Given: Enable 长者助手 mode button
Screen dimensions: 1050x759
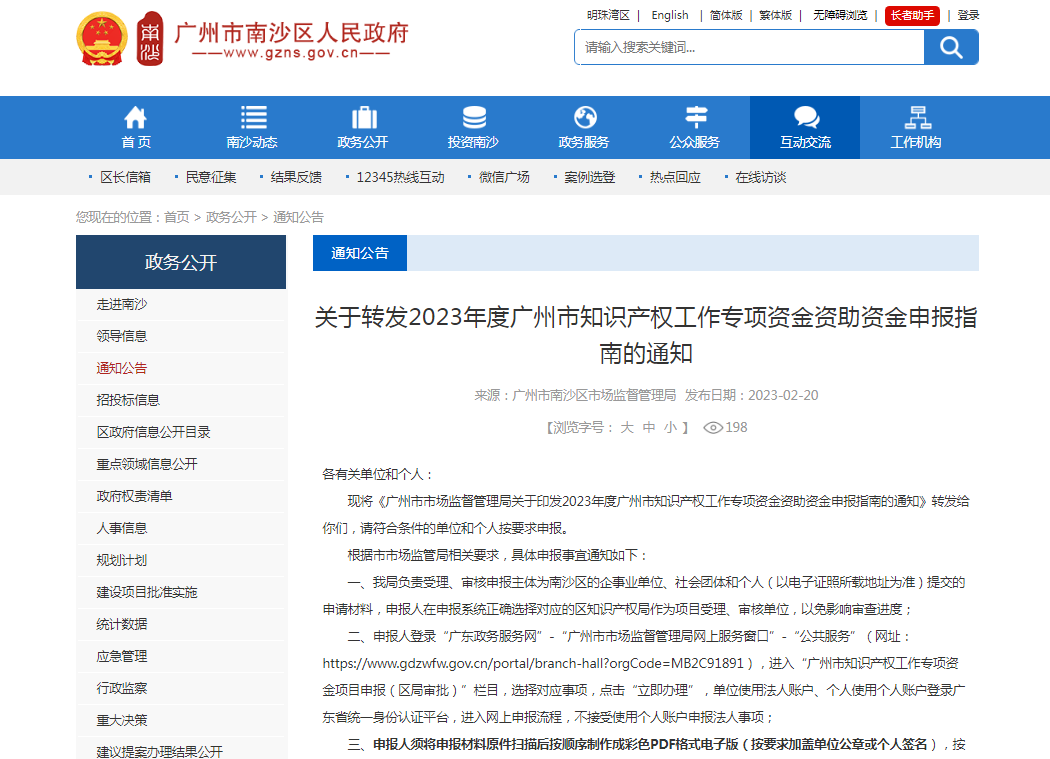Looking at the screenshot, I should click(x=912, y=15).
